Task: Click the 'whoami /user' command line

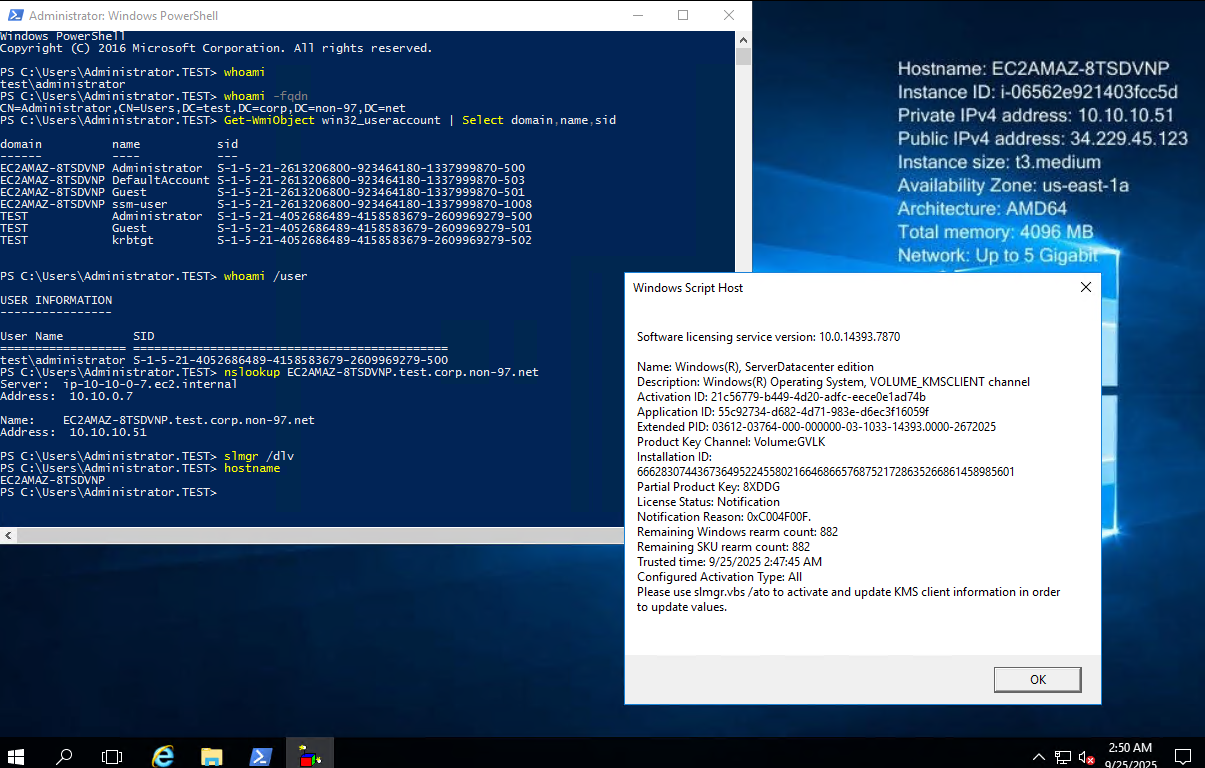Action: [154, 276]
